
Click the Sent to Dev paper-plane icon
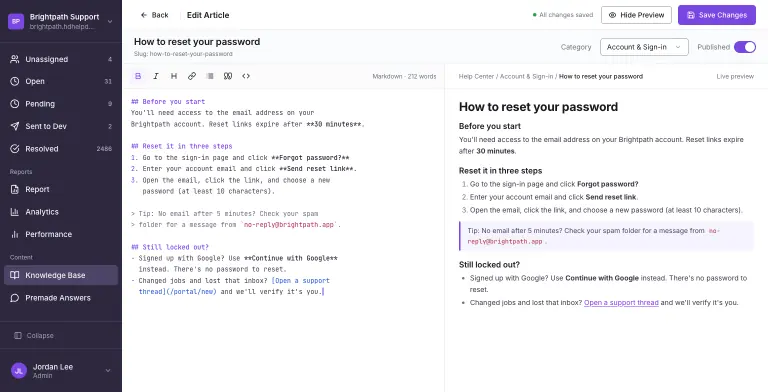[15, 126]
